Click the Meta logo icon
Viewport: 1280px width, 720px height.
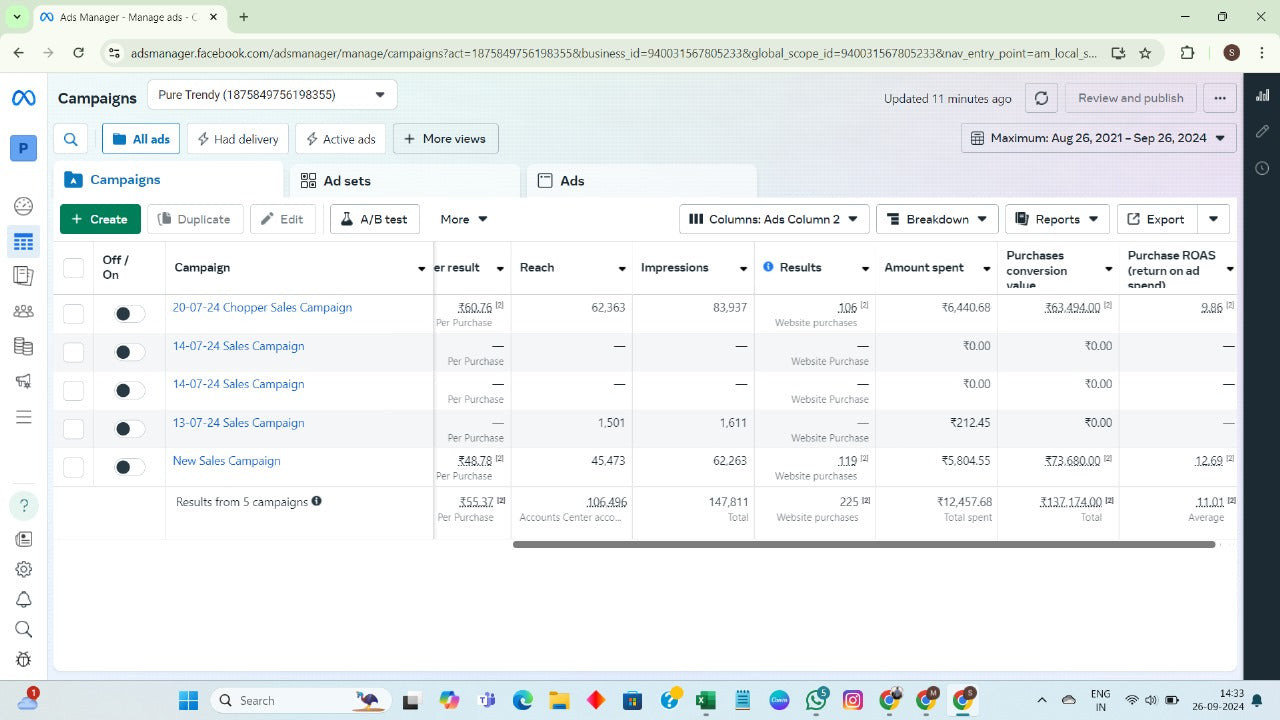(x=23, y=98)
